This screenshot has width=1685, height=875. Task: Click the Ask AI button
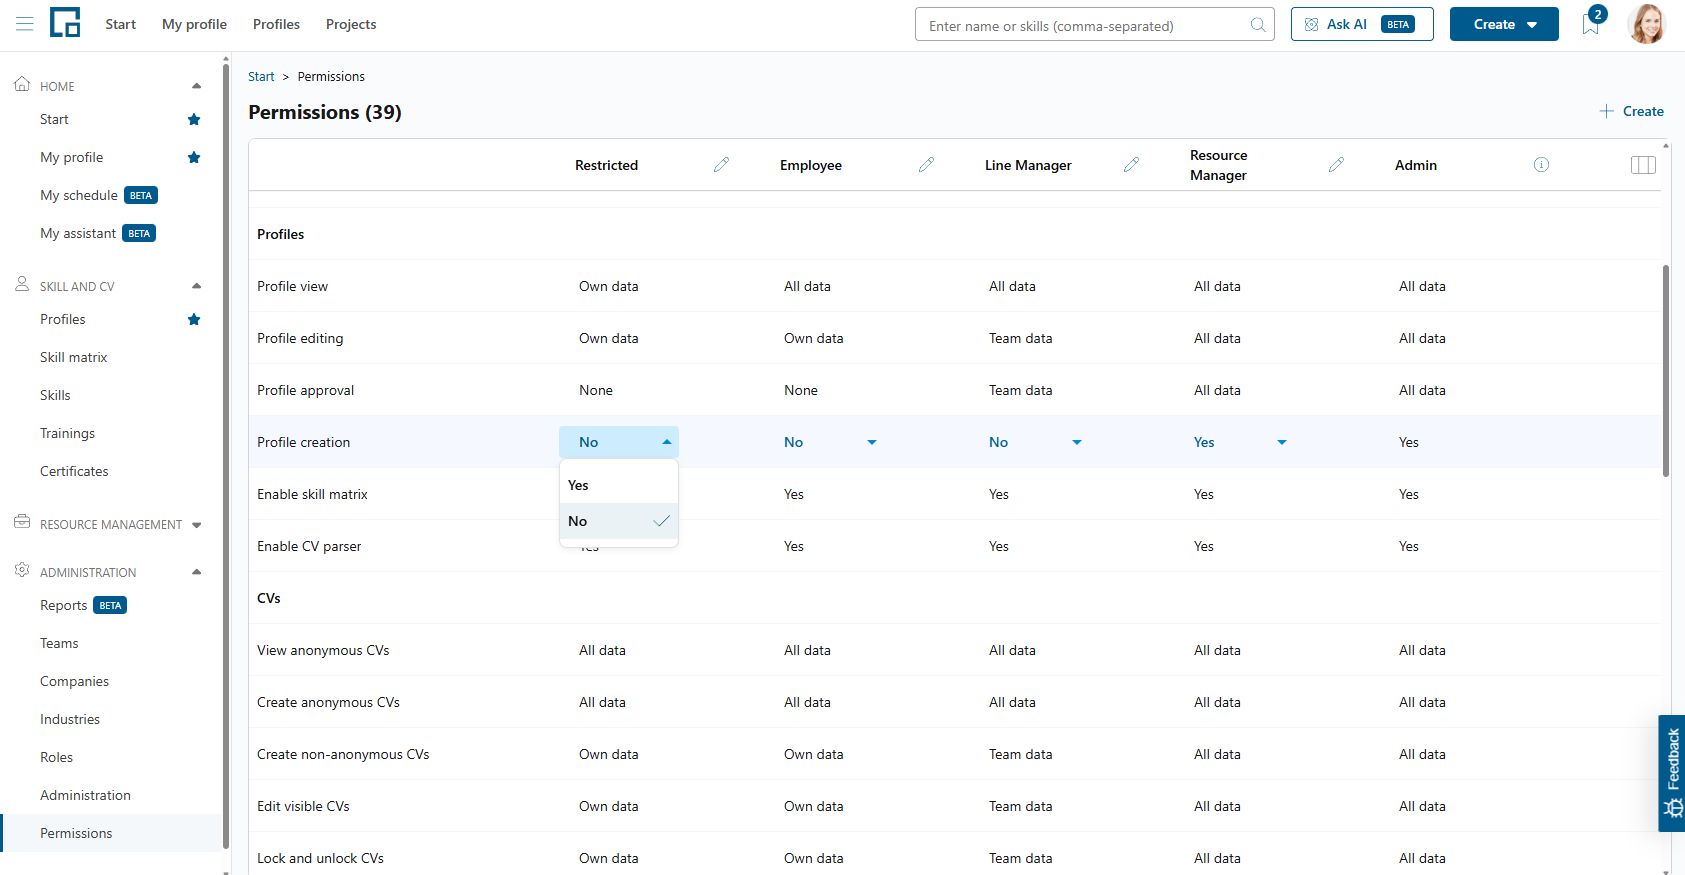pos(1362,24)
